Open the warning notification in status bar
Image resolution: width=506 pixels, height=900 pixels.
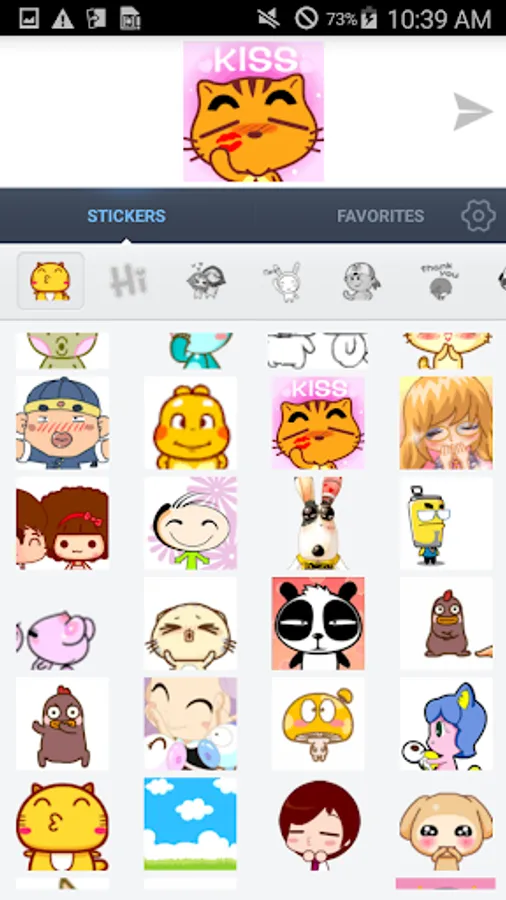coord(63,19)
